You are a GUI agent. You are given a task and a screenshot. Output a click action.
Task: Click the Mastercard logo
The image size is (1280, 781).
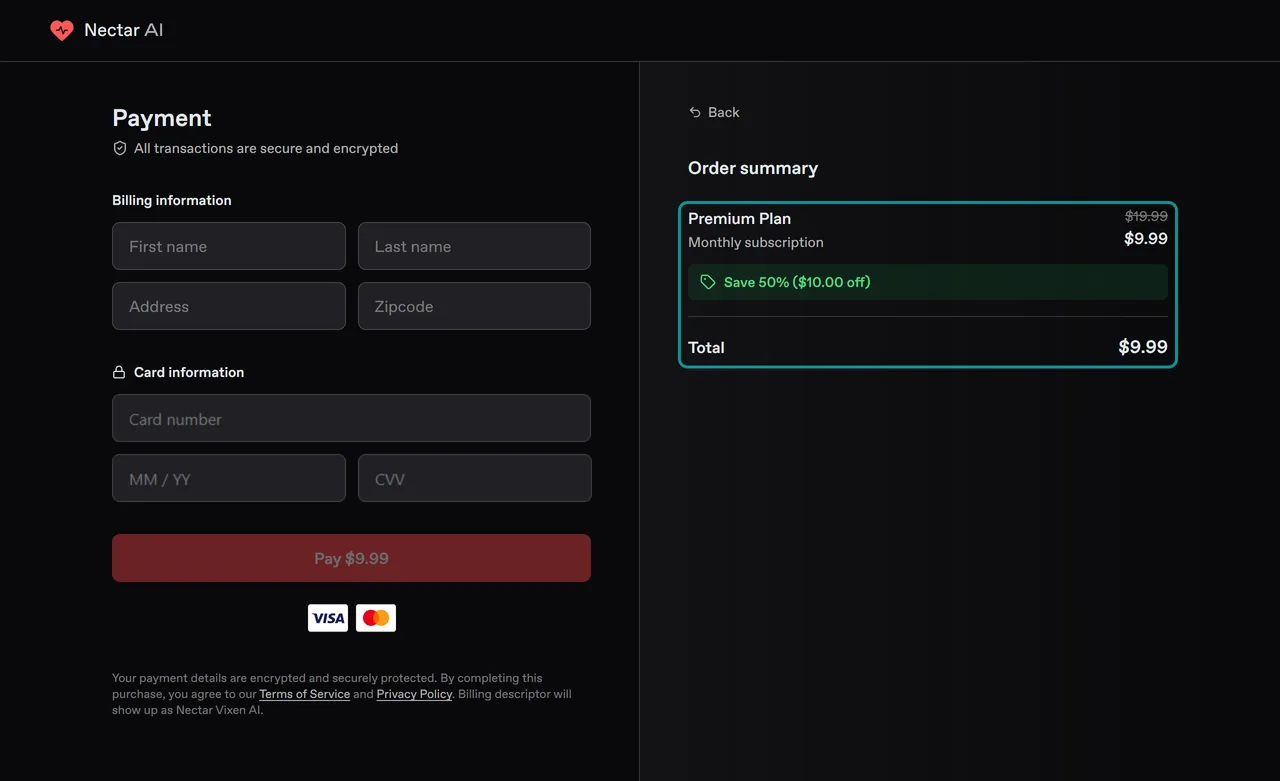376,618
